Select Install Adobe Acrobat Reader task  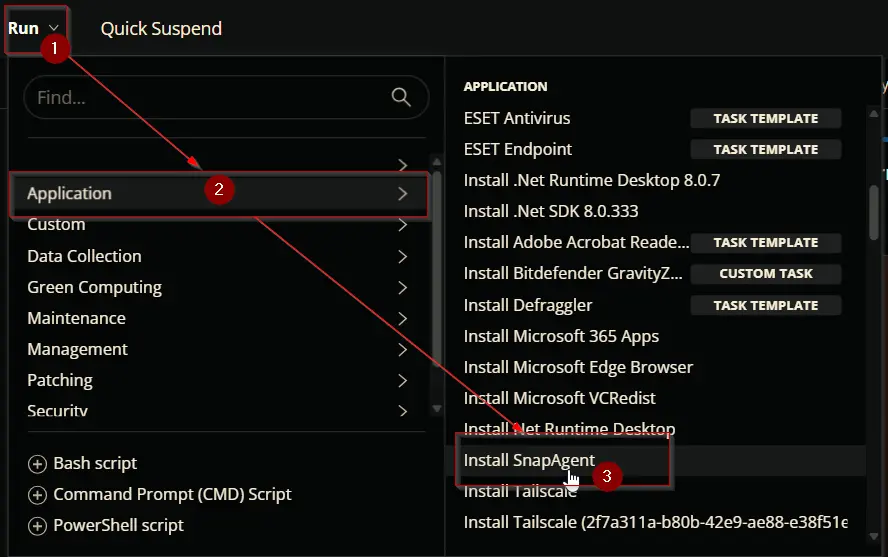click(x=576, y=242)
